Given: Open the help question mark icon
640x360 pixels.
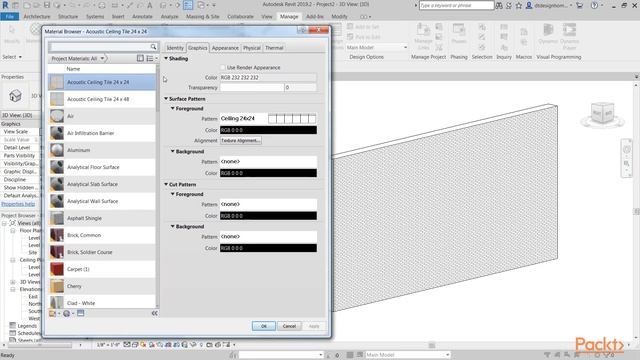Looking at the screenshot, I should 595,5.
